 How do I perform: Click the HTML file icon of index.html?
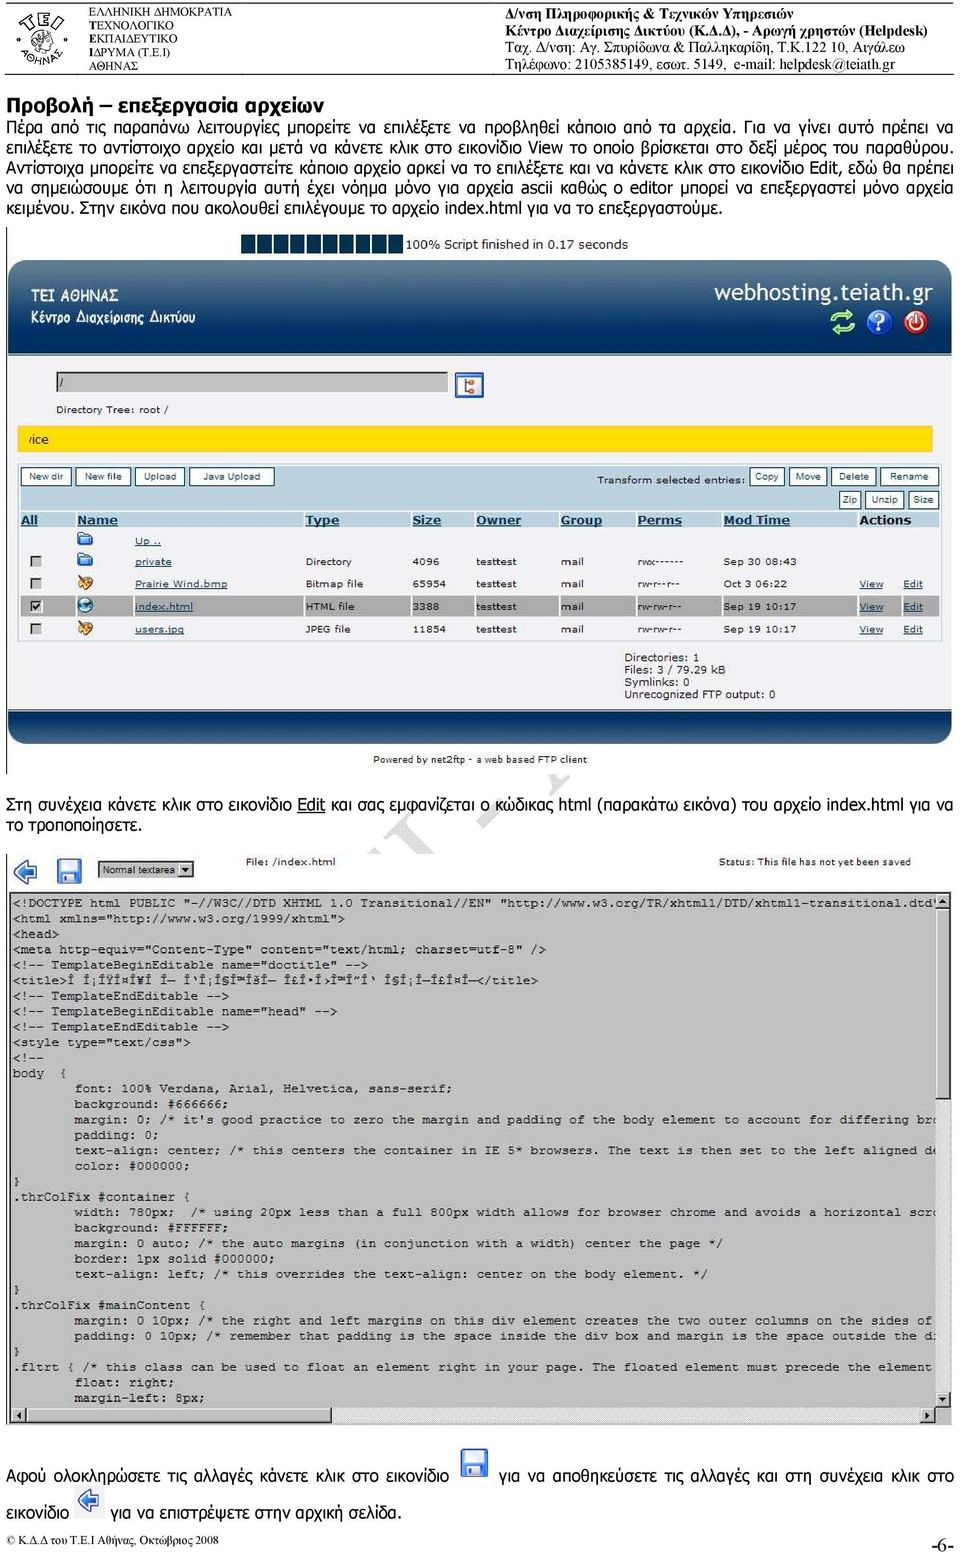(85, 605)
